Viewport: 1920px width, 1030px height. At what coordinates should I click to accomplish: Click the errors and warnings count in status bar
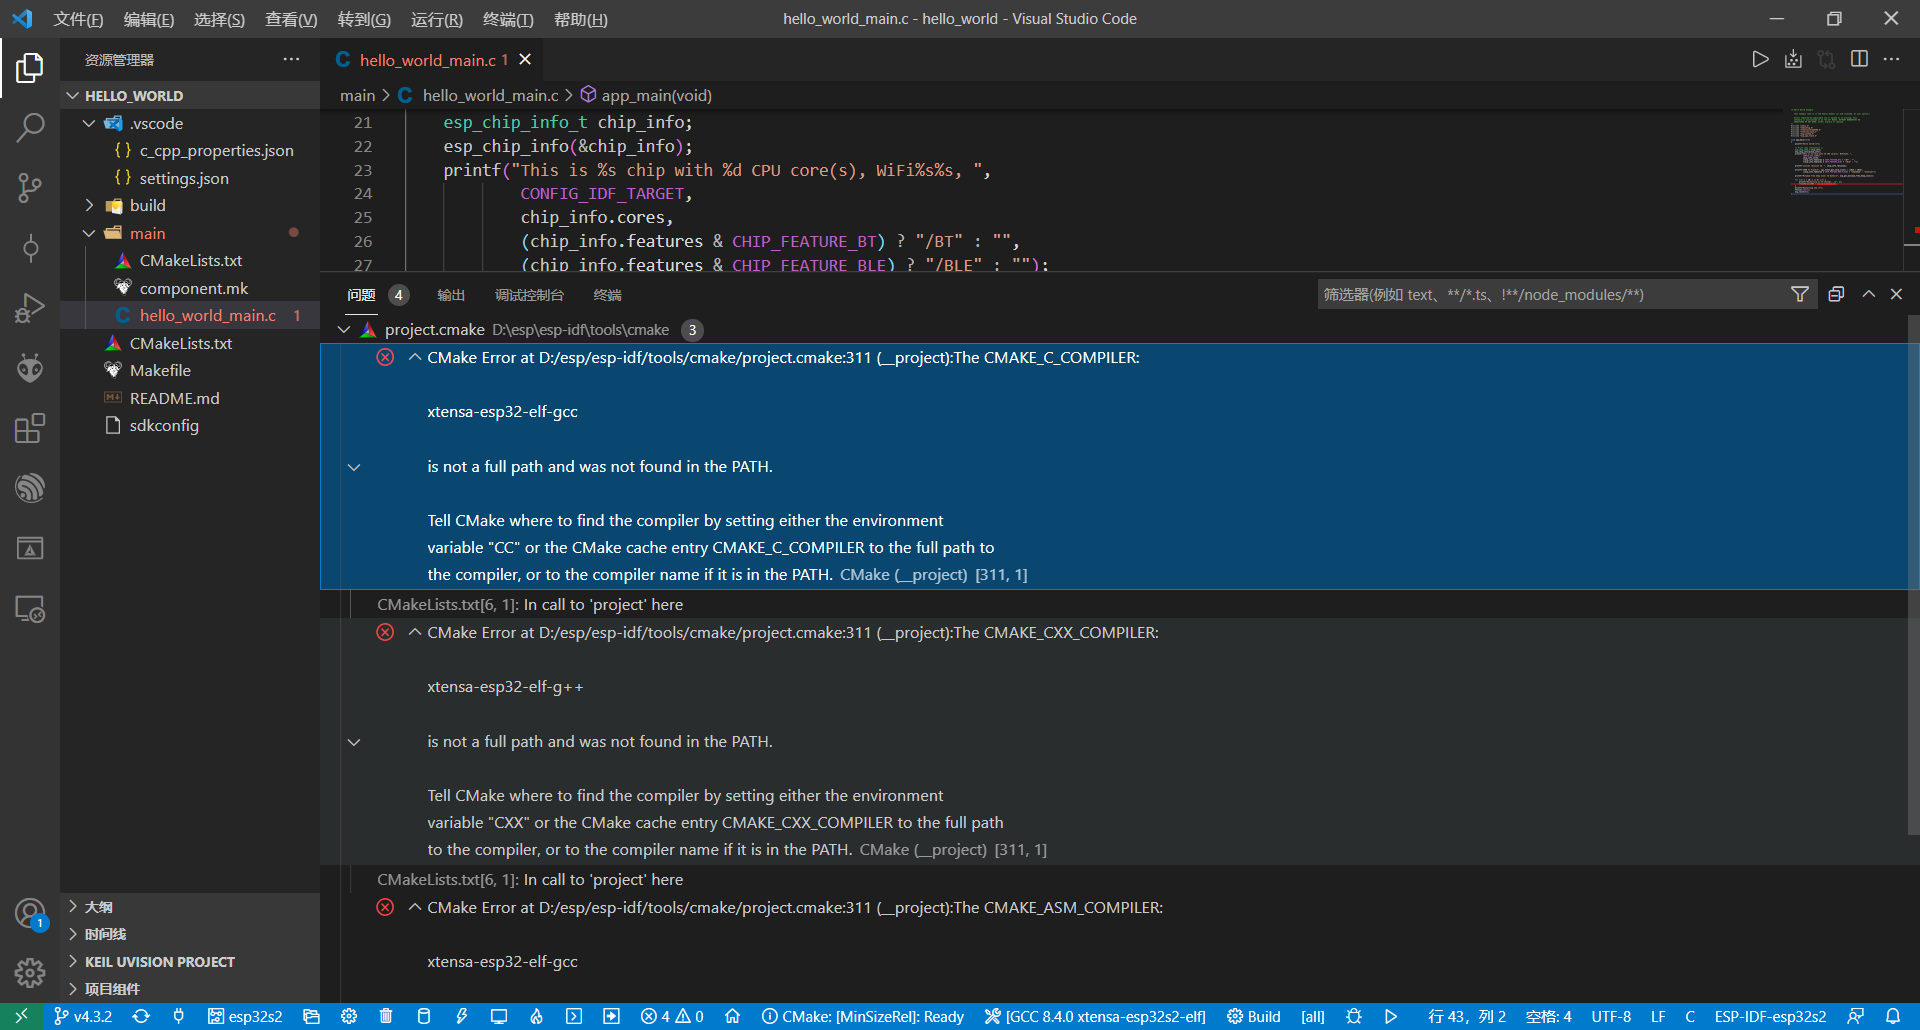tap(672, 1016)
